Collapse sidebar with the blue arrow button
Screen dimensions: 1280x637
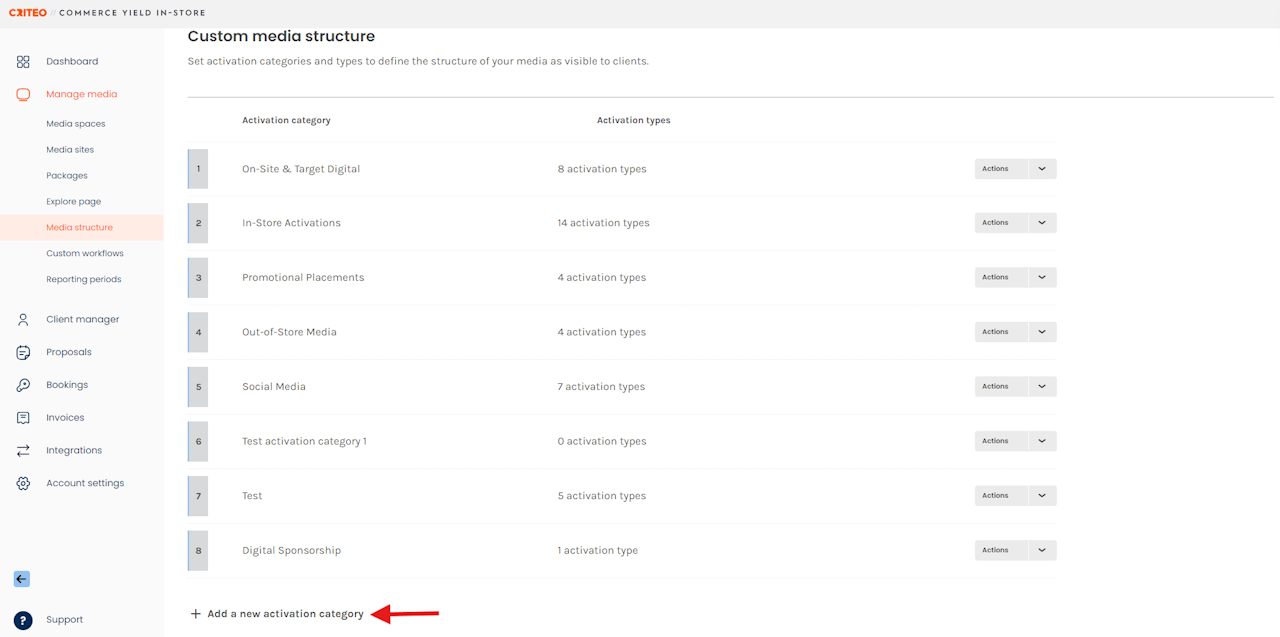[21, 579]
